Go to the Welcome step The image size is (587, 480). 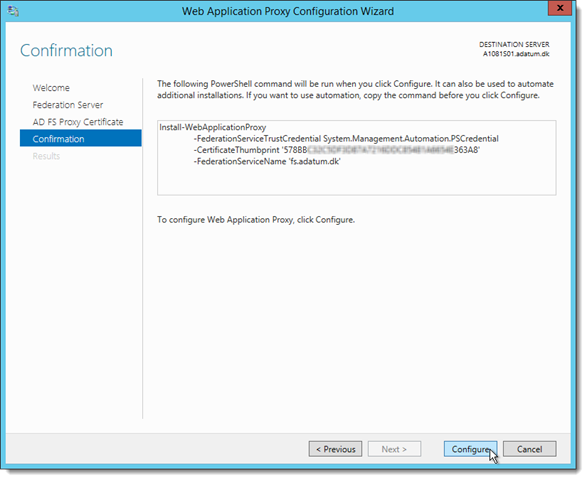point(51,88)
